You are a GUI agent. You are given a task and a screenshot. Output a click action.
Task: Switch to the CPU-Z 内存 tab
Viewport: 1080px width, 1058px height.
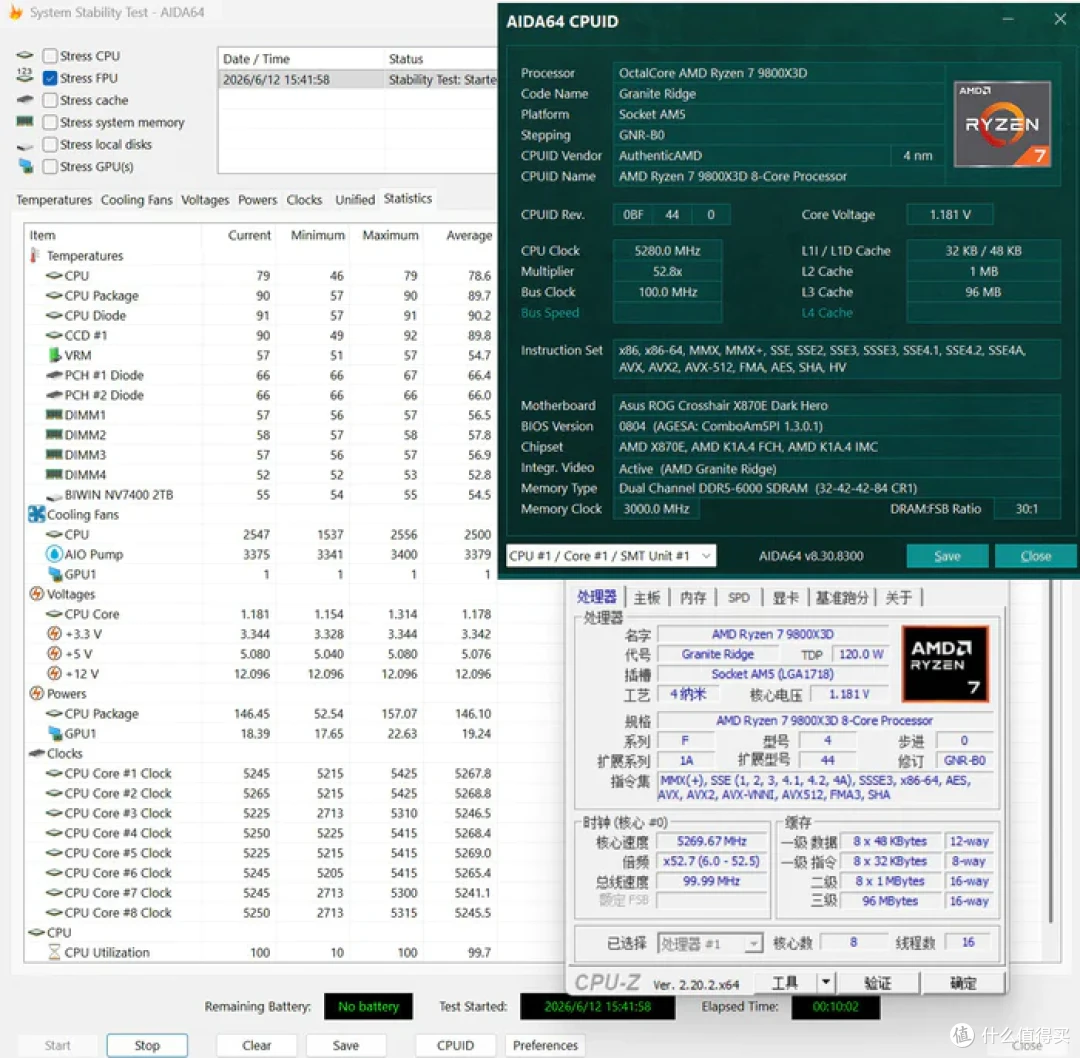(692, 597)
